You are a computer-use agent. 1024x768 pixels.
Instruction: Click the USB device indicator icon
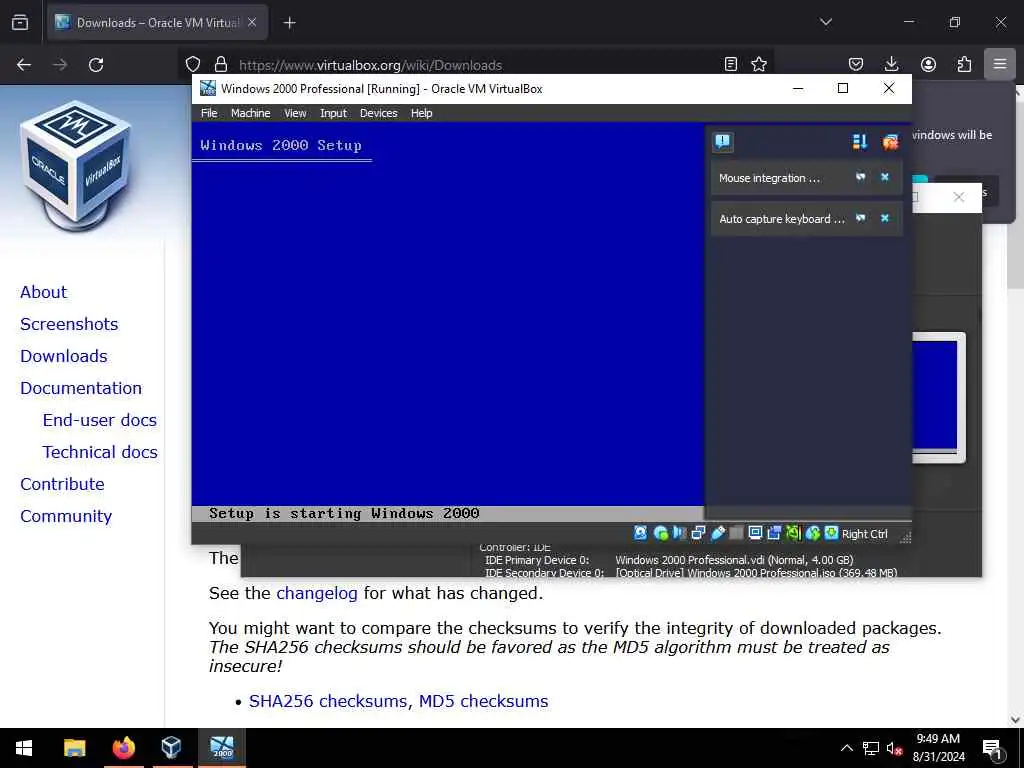(718, 533)
